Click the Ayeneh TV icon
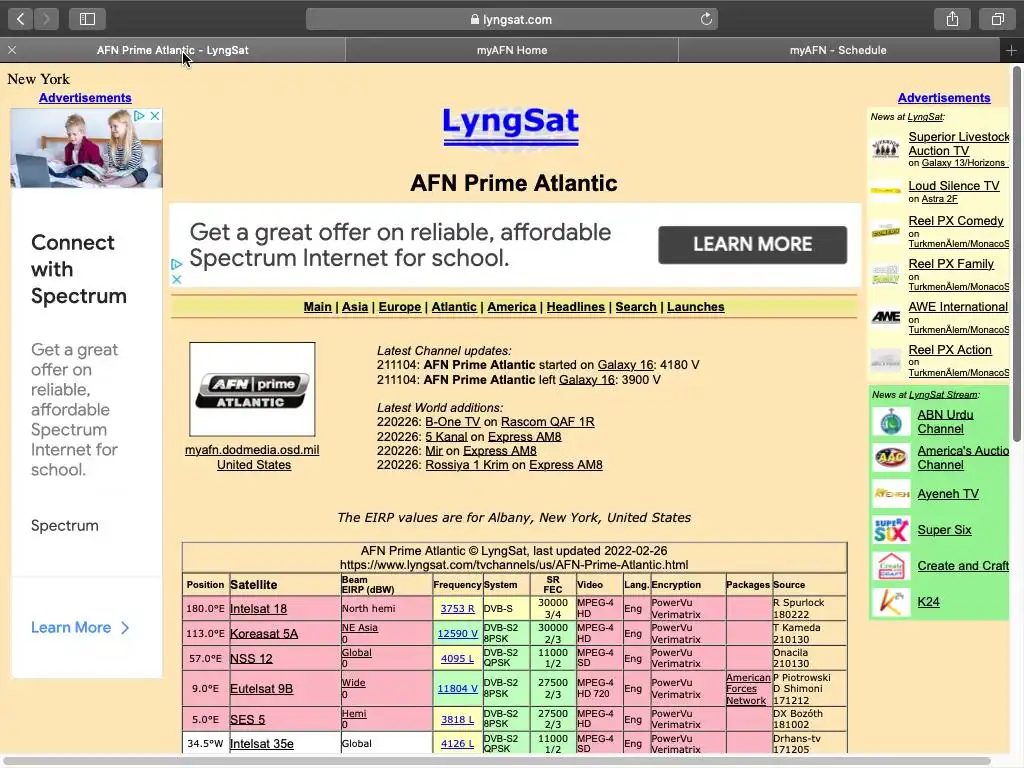 (891, 494)
